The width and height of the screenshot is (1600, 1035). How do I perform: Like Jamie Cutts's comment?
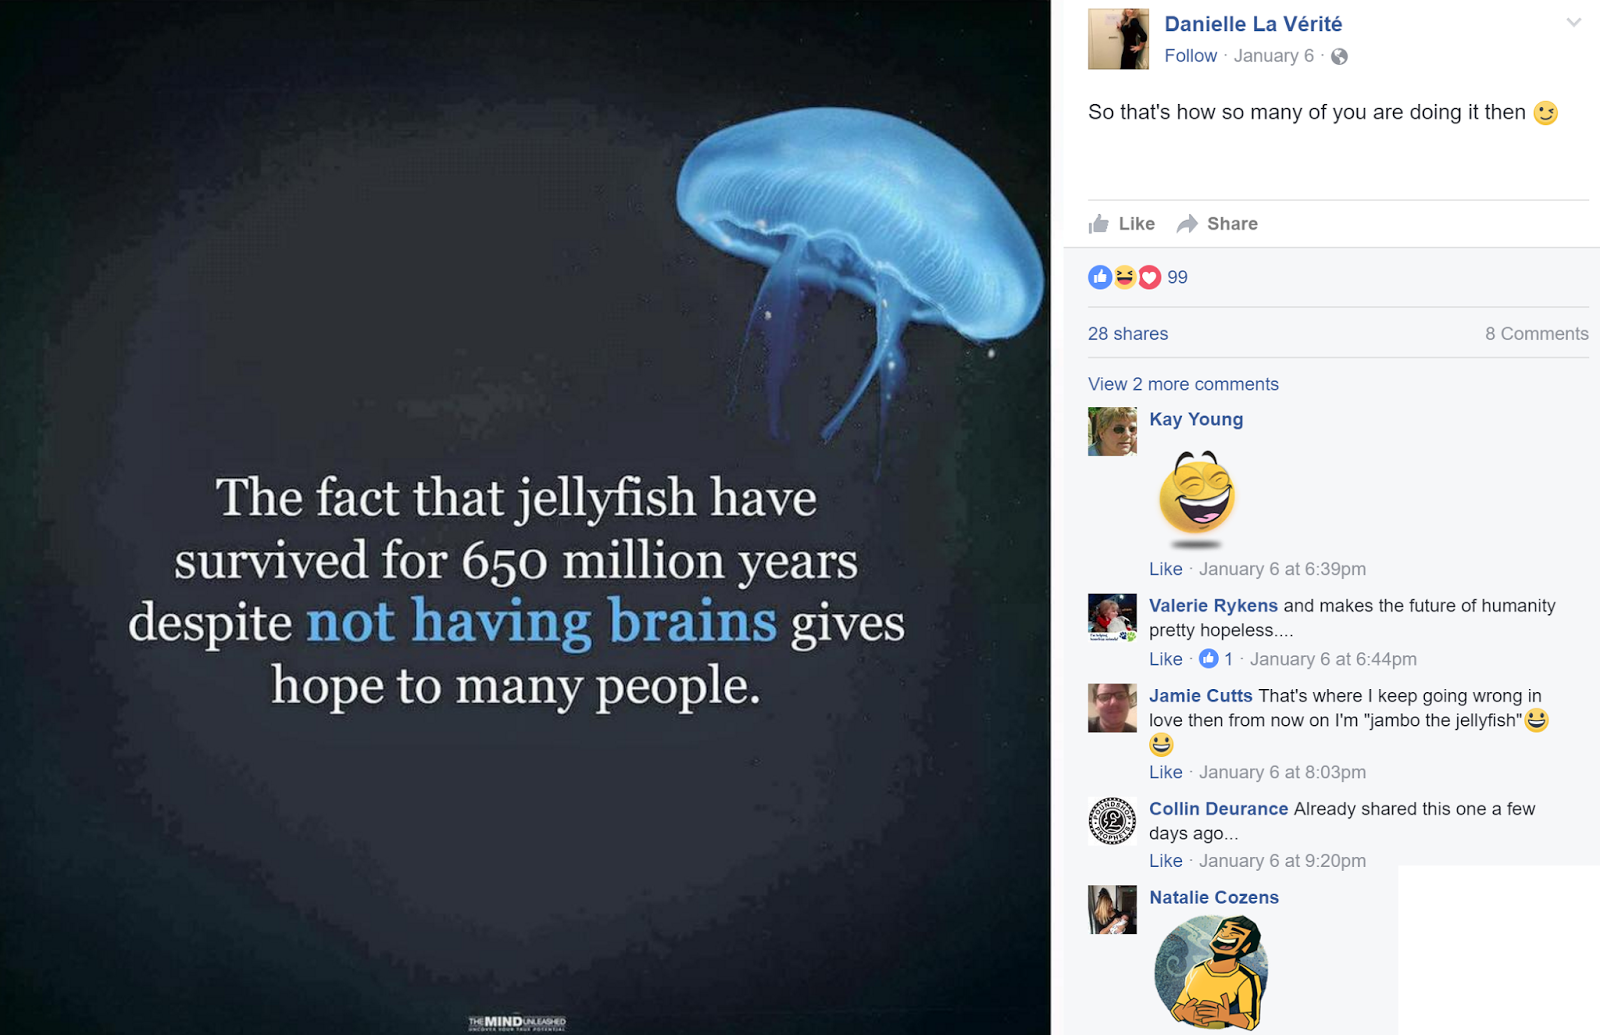point(1165,772)
